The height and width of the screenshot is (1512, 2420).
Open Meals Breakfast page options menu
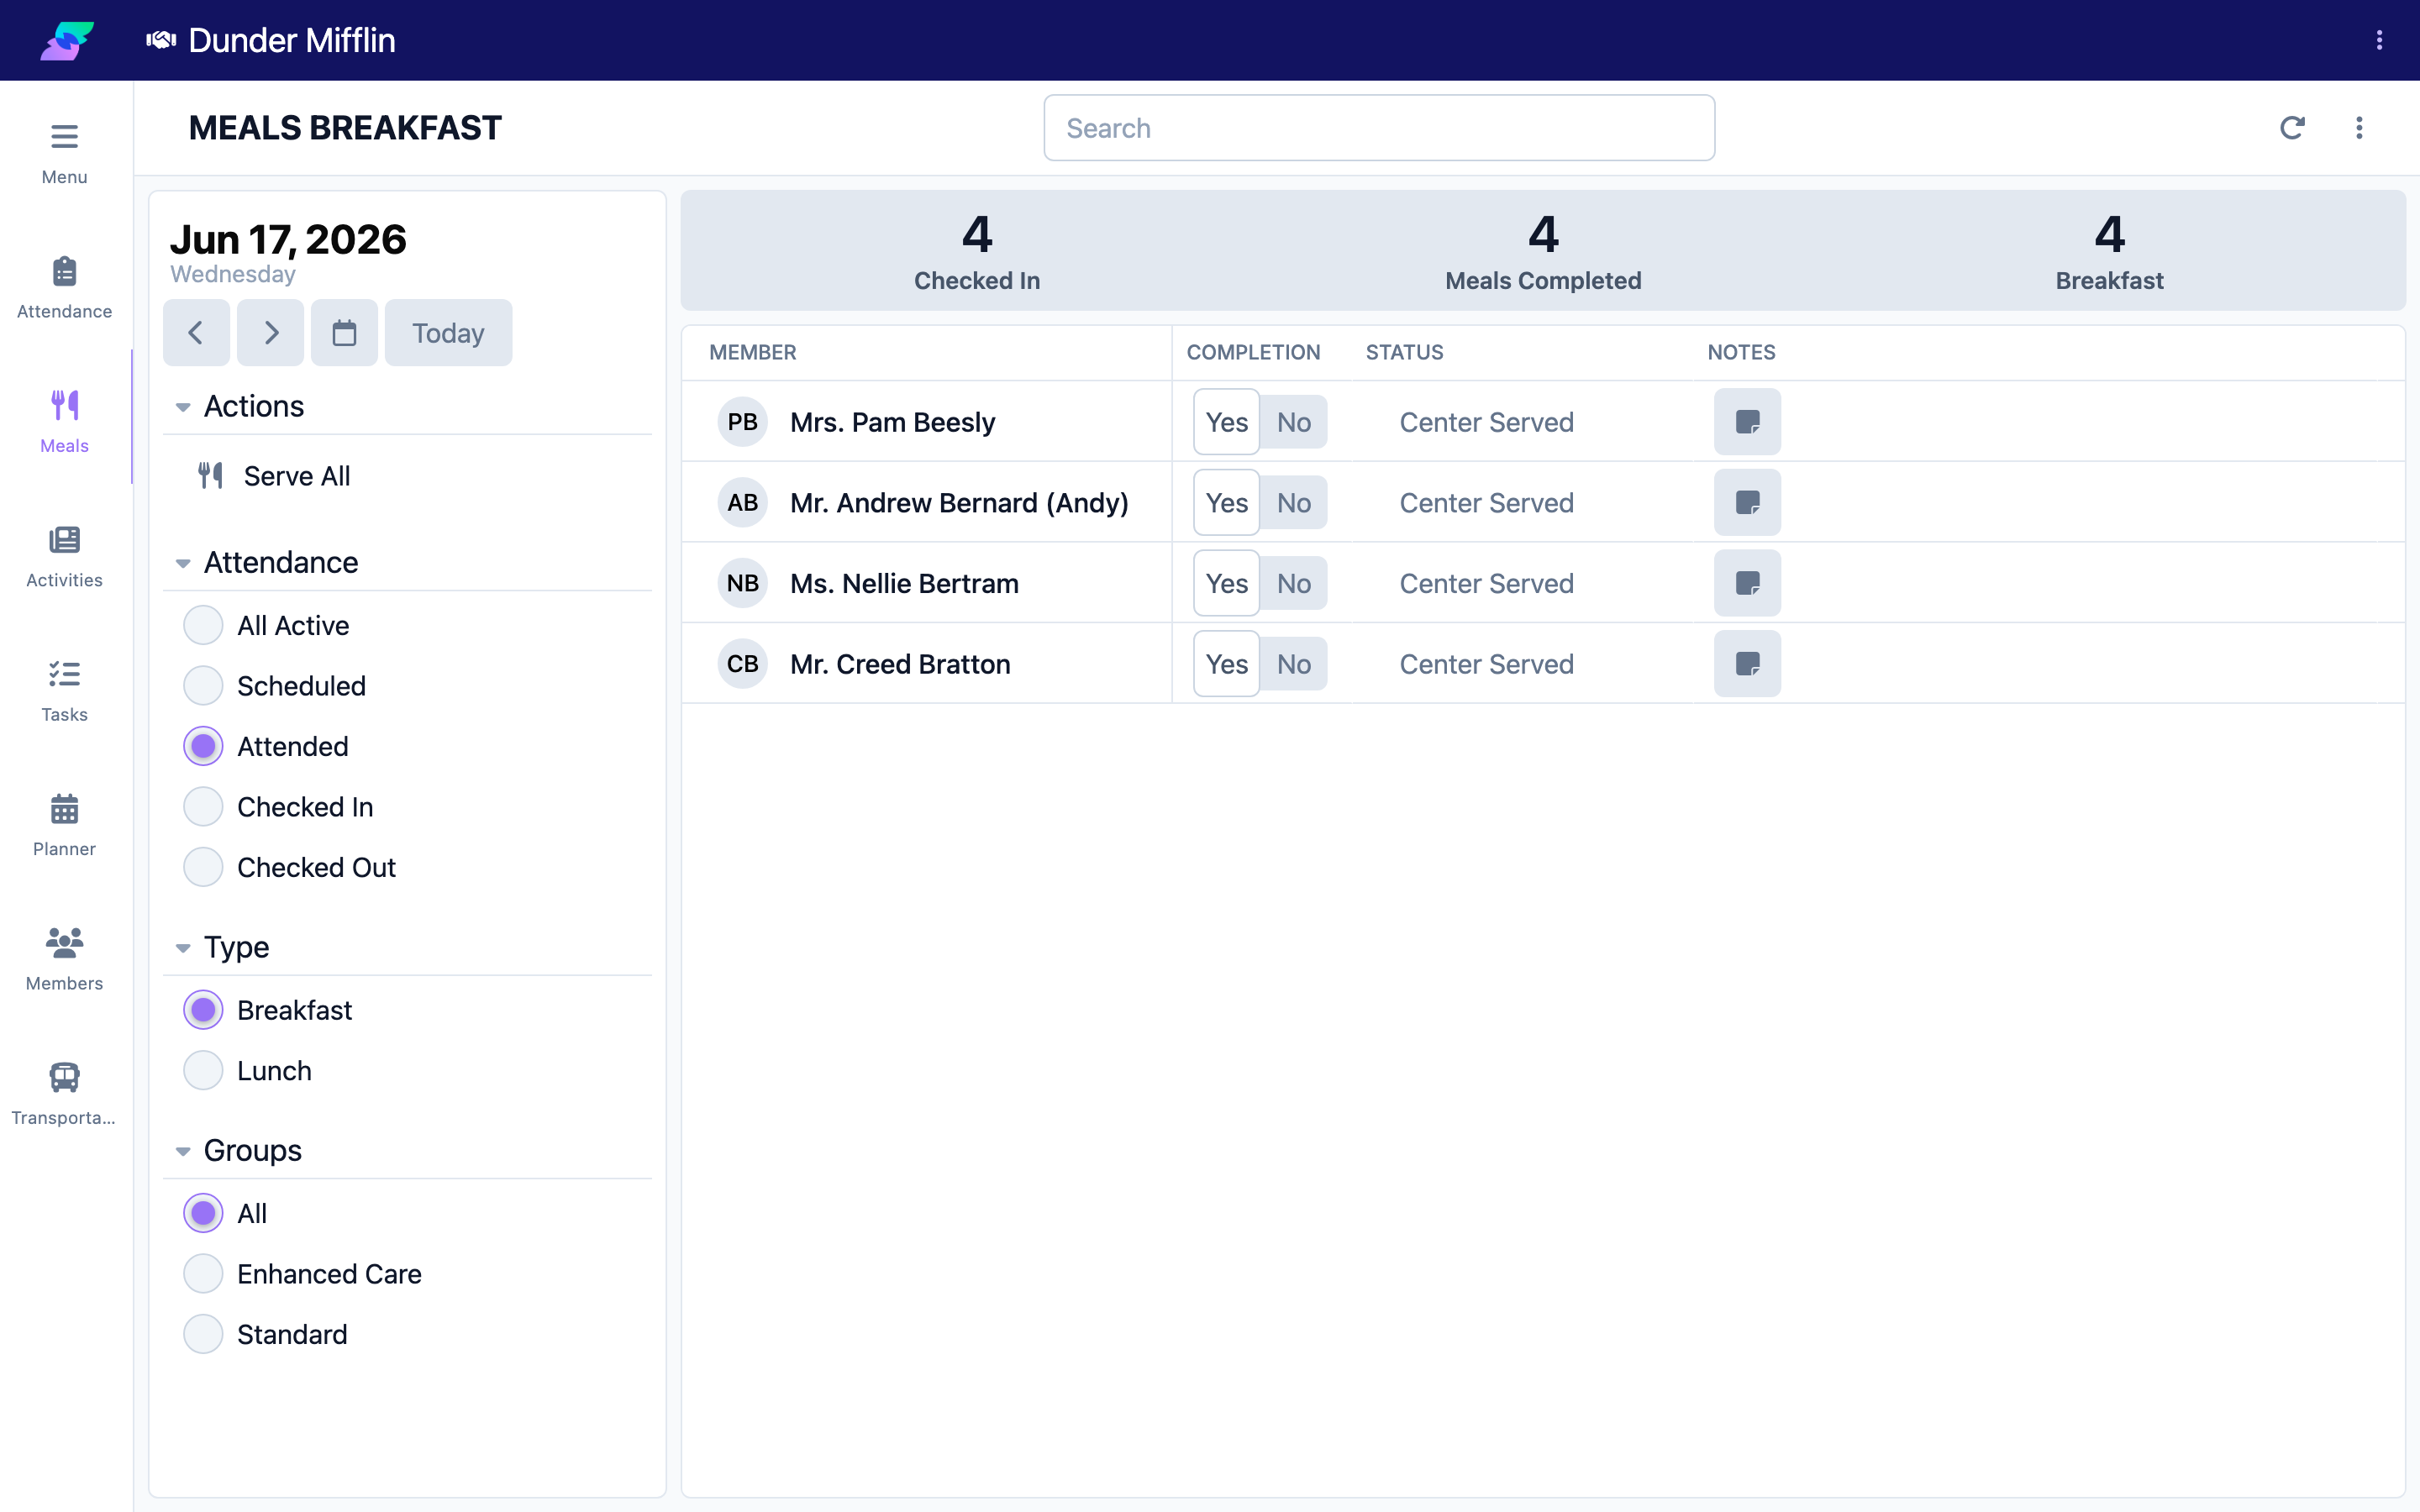tap(2359, 128)
